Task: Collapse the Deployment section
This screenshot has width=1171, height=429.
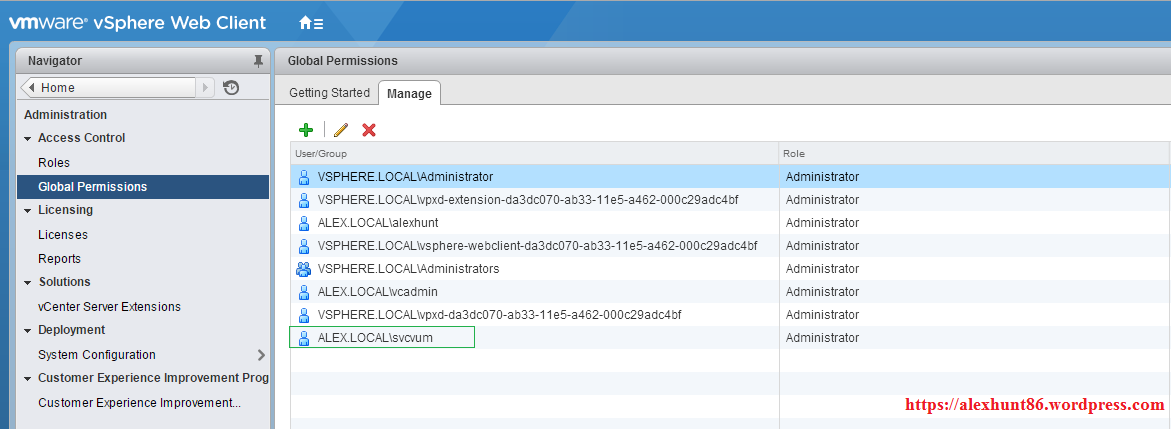Action: click(28, 331)
